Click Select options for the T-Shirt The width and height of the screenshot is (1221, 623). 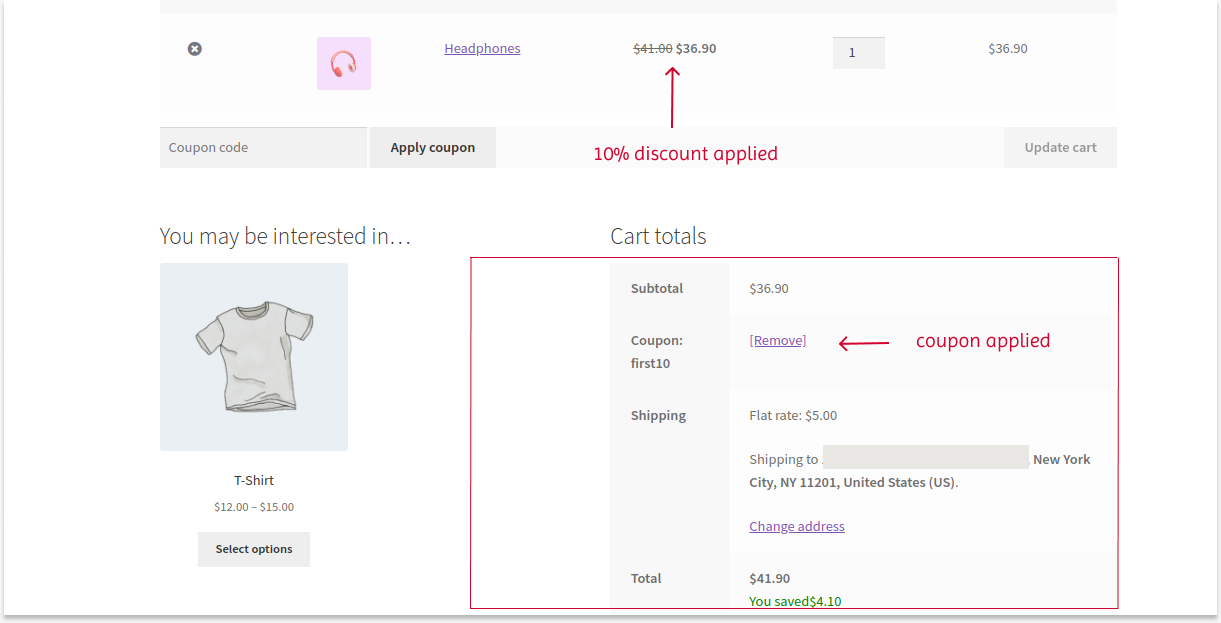coord(253,549)
